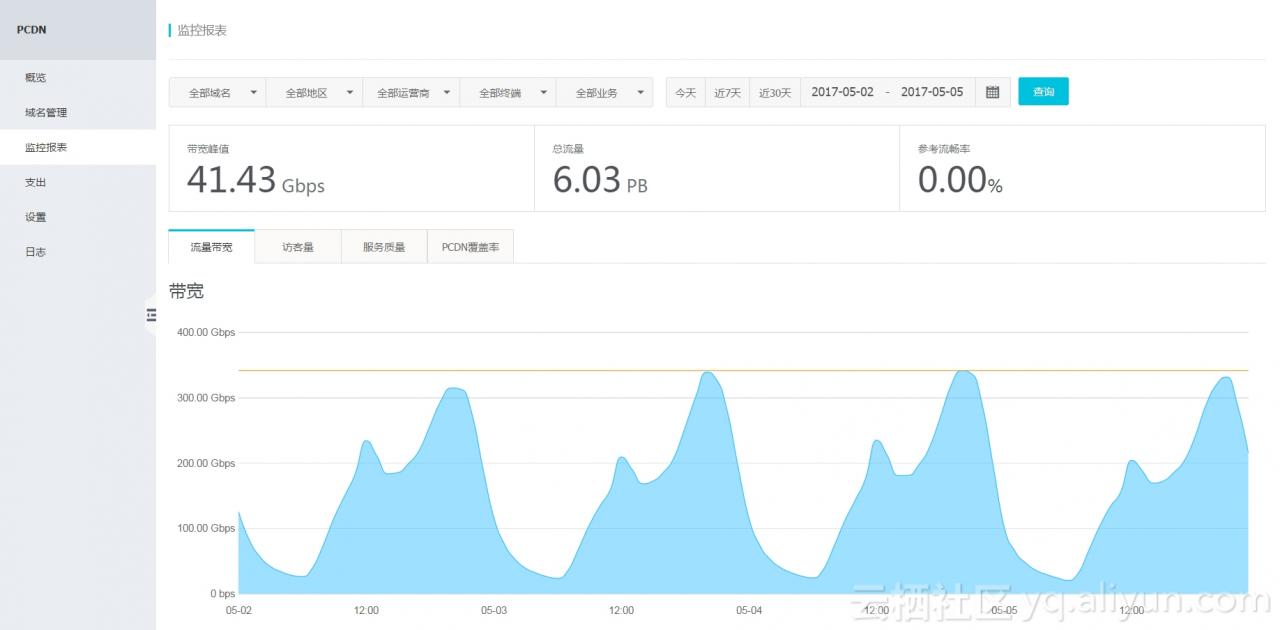The image size is (1280, 630).
Task: Open the 服务质量 tab
Action: point(384,247)
